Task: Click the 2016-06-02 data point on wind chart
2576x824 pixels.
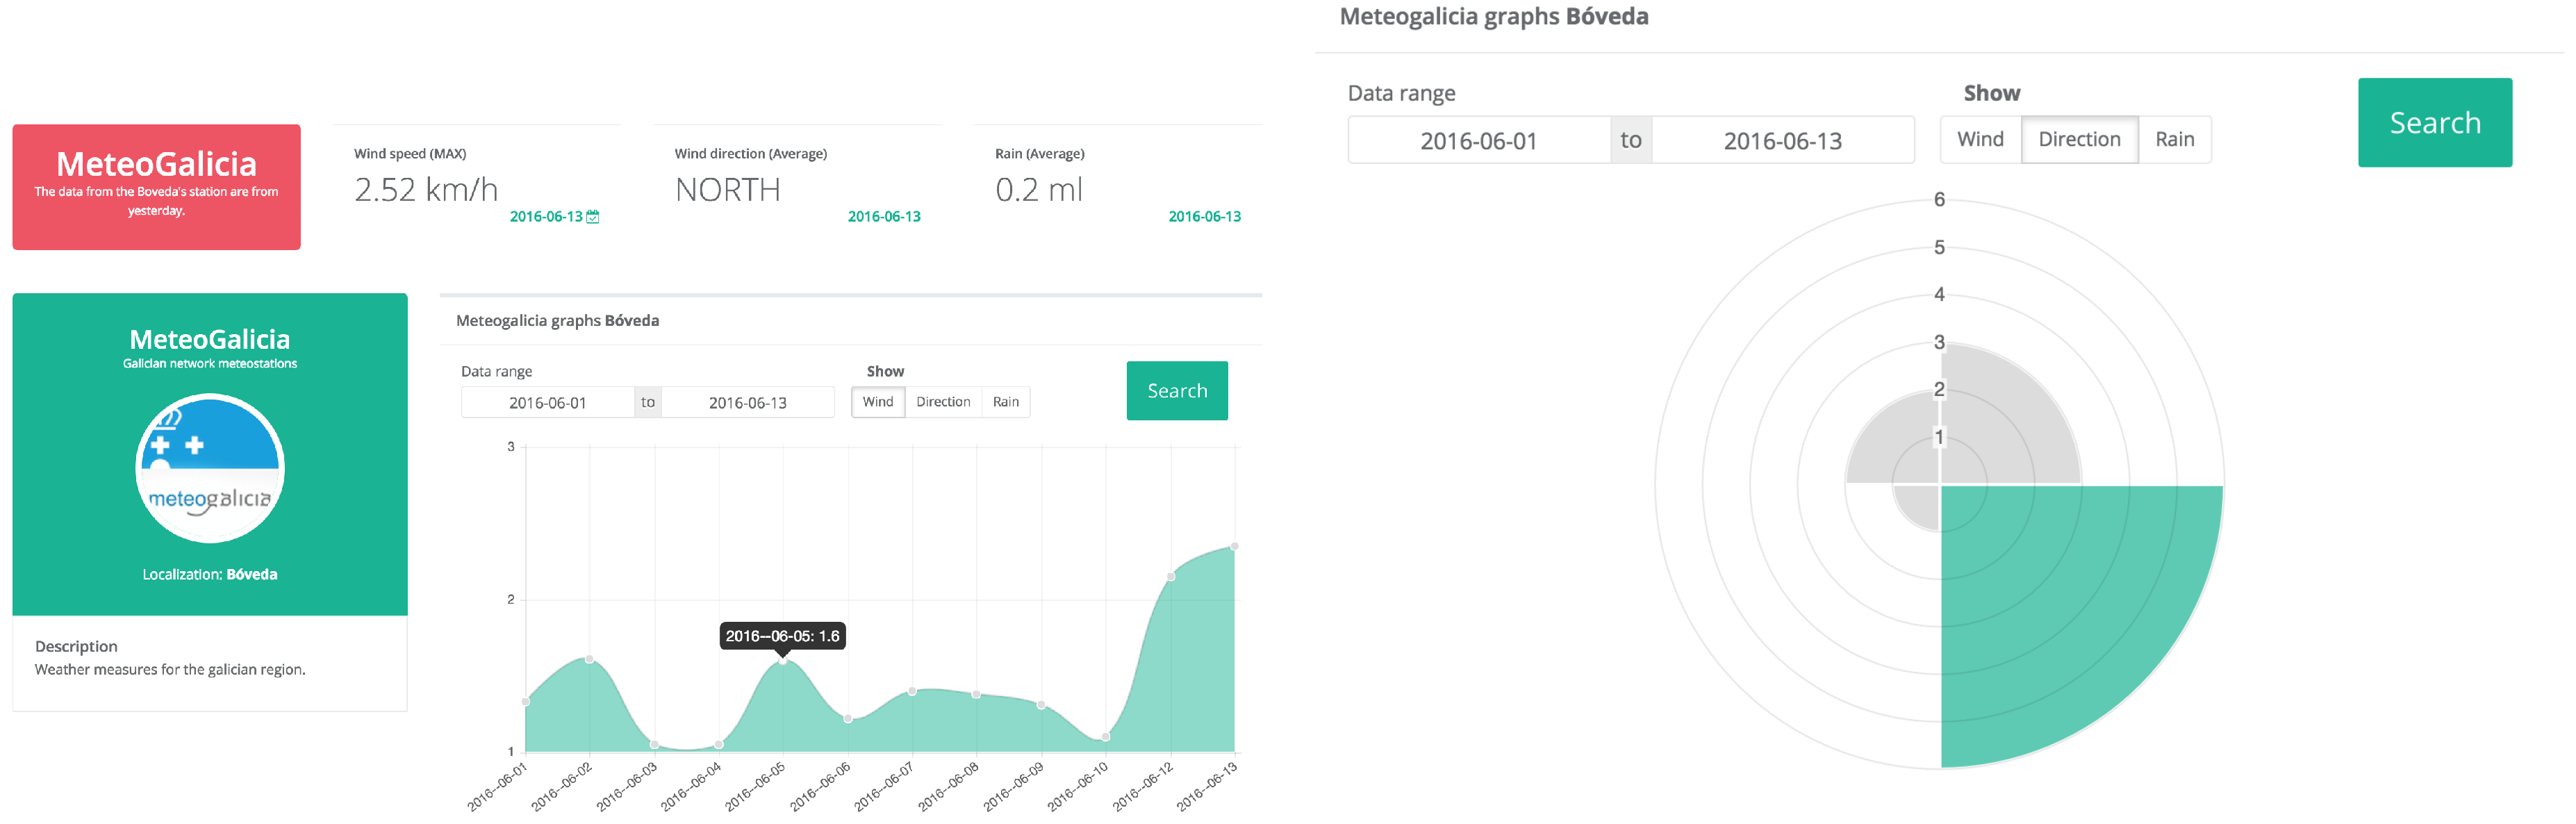Action: point(589,660)
